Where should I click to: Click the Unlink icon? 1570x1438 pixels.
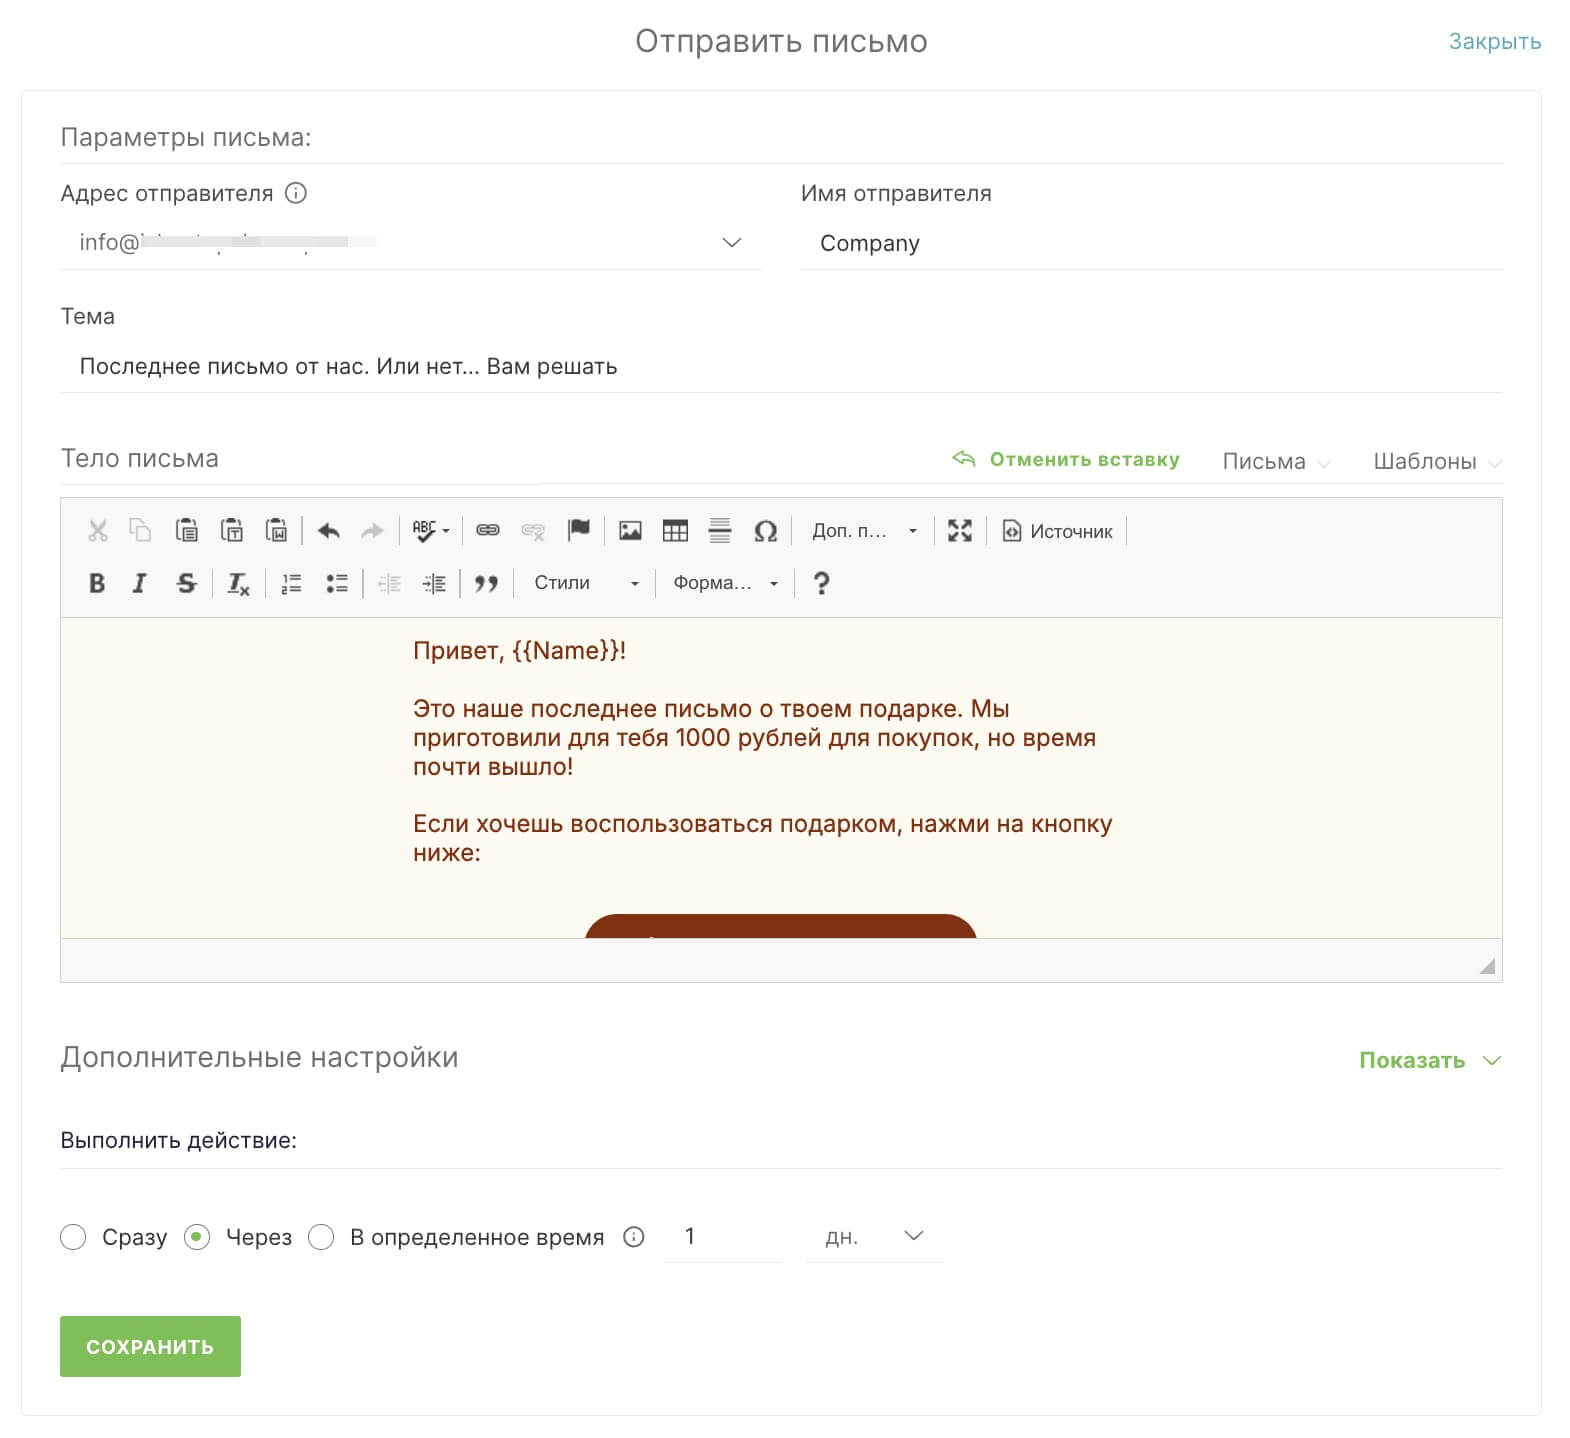[533, 531]
